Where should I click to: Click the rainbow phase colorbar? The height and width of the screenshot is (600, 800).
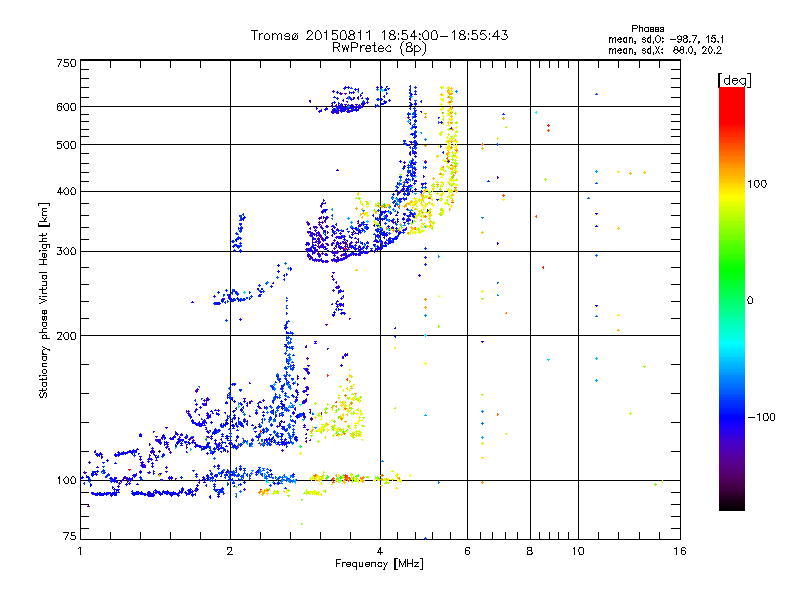pos(732,298)
